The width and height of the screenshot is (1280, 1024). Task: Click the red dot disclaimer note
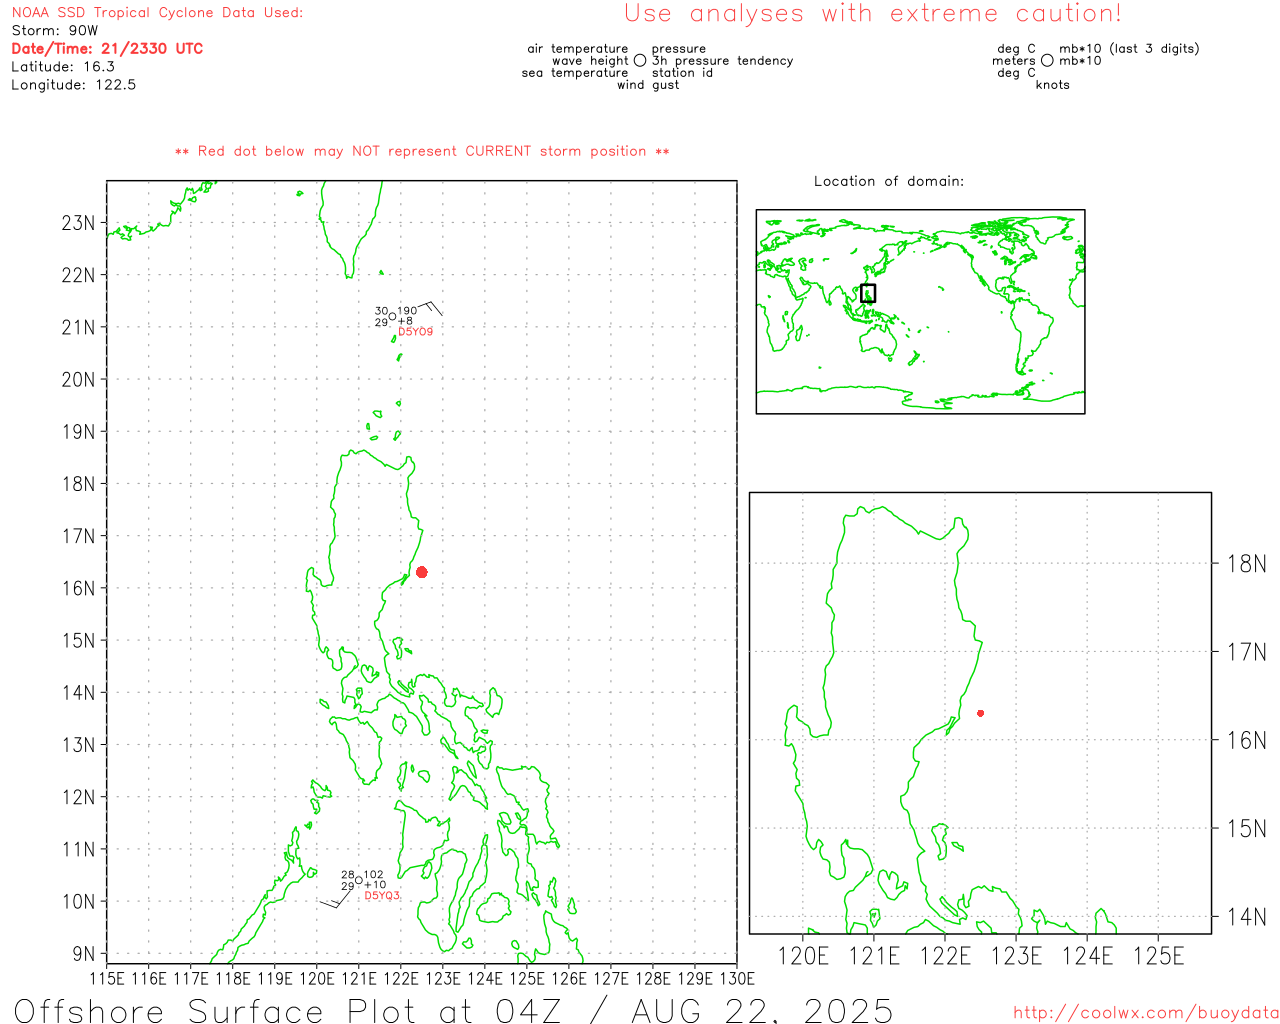point(422,151)
